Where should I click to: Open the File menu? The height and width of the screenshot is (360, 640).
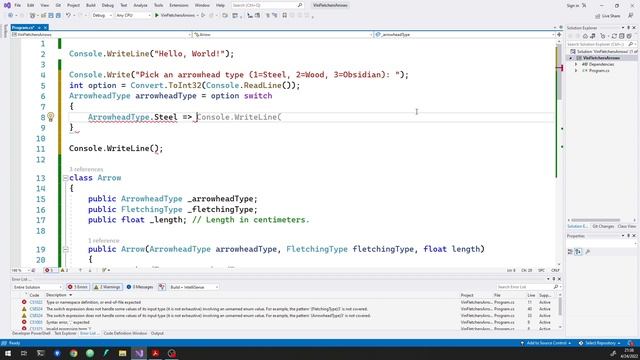17,5
